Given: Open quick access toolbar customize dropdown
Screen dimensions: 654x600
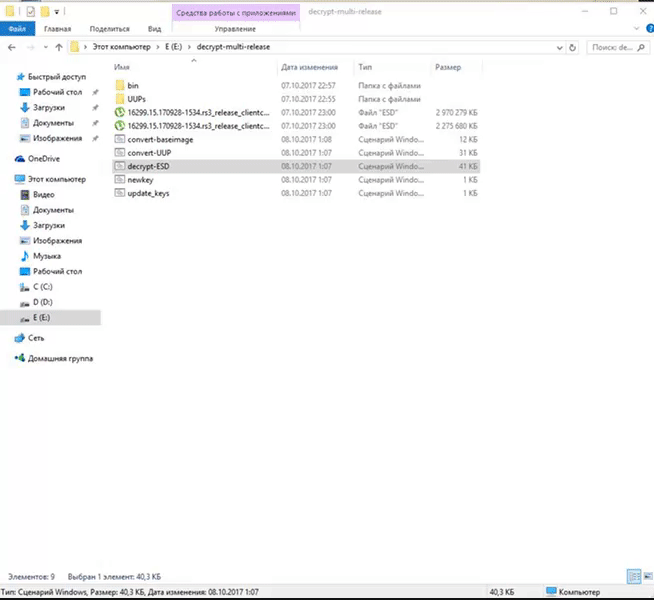Looking at the screenshot, I should (x=57, y=12).
